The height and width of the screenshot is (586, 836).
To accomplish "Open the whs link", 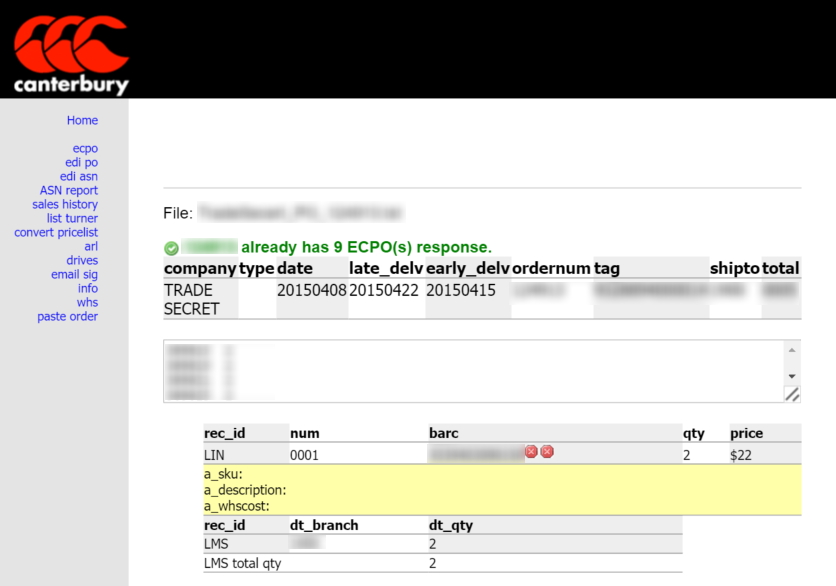I will tap(87, 302).
